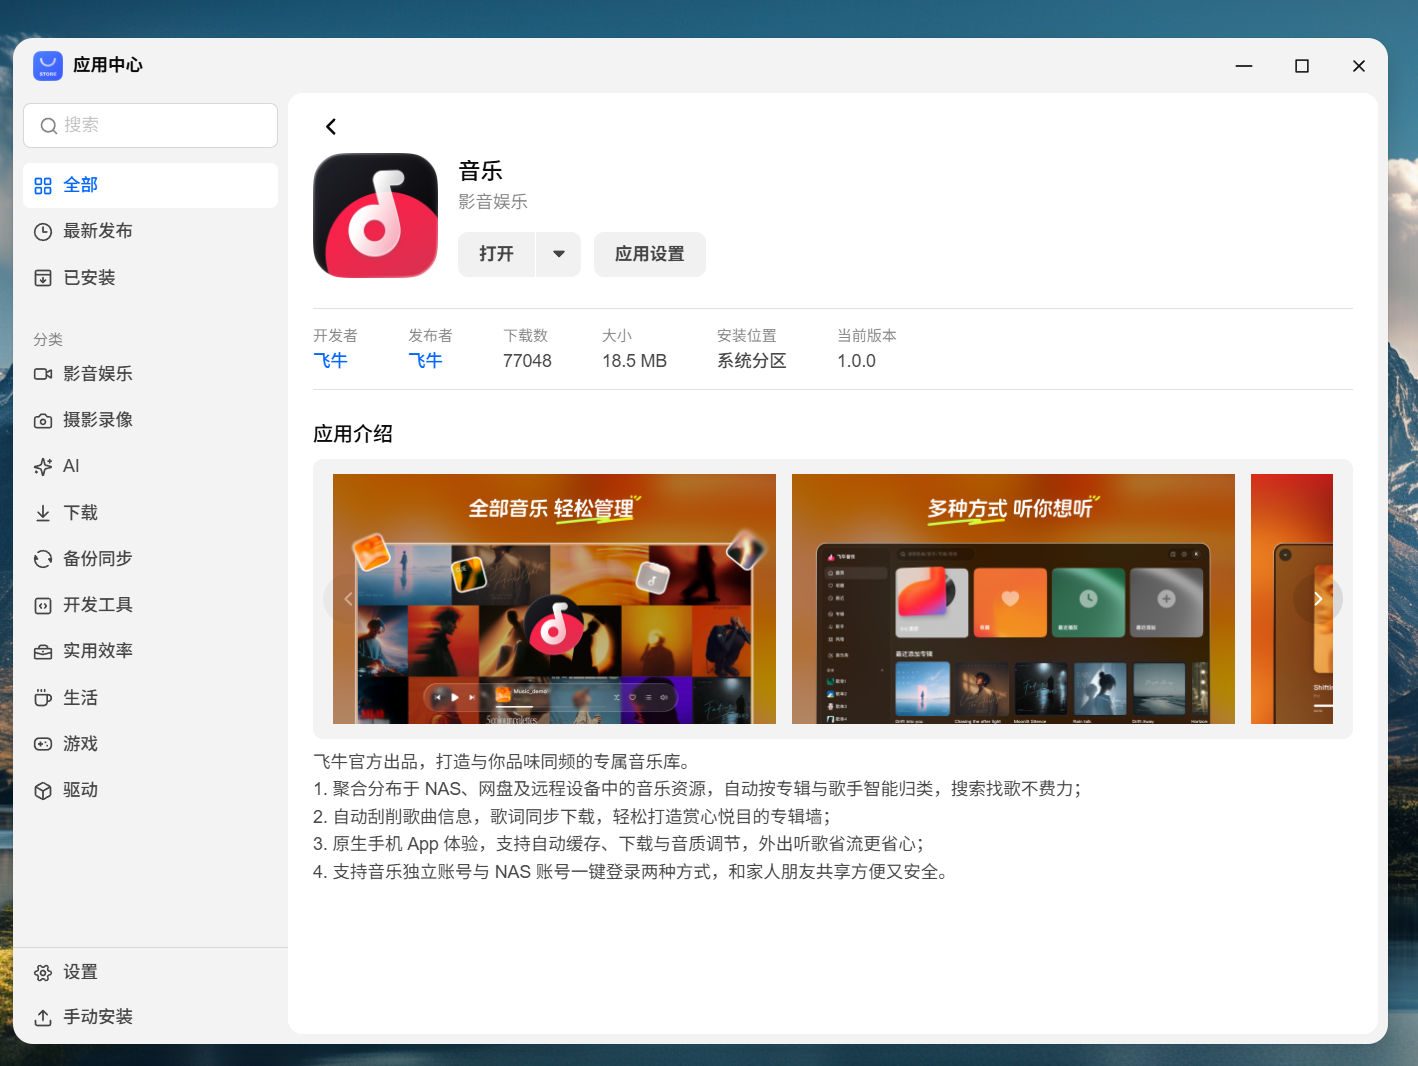Viewport: 1418px width, 1066px height.
Task: Open the 最新发布 section
Action: (150, 231)
